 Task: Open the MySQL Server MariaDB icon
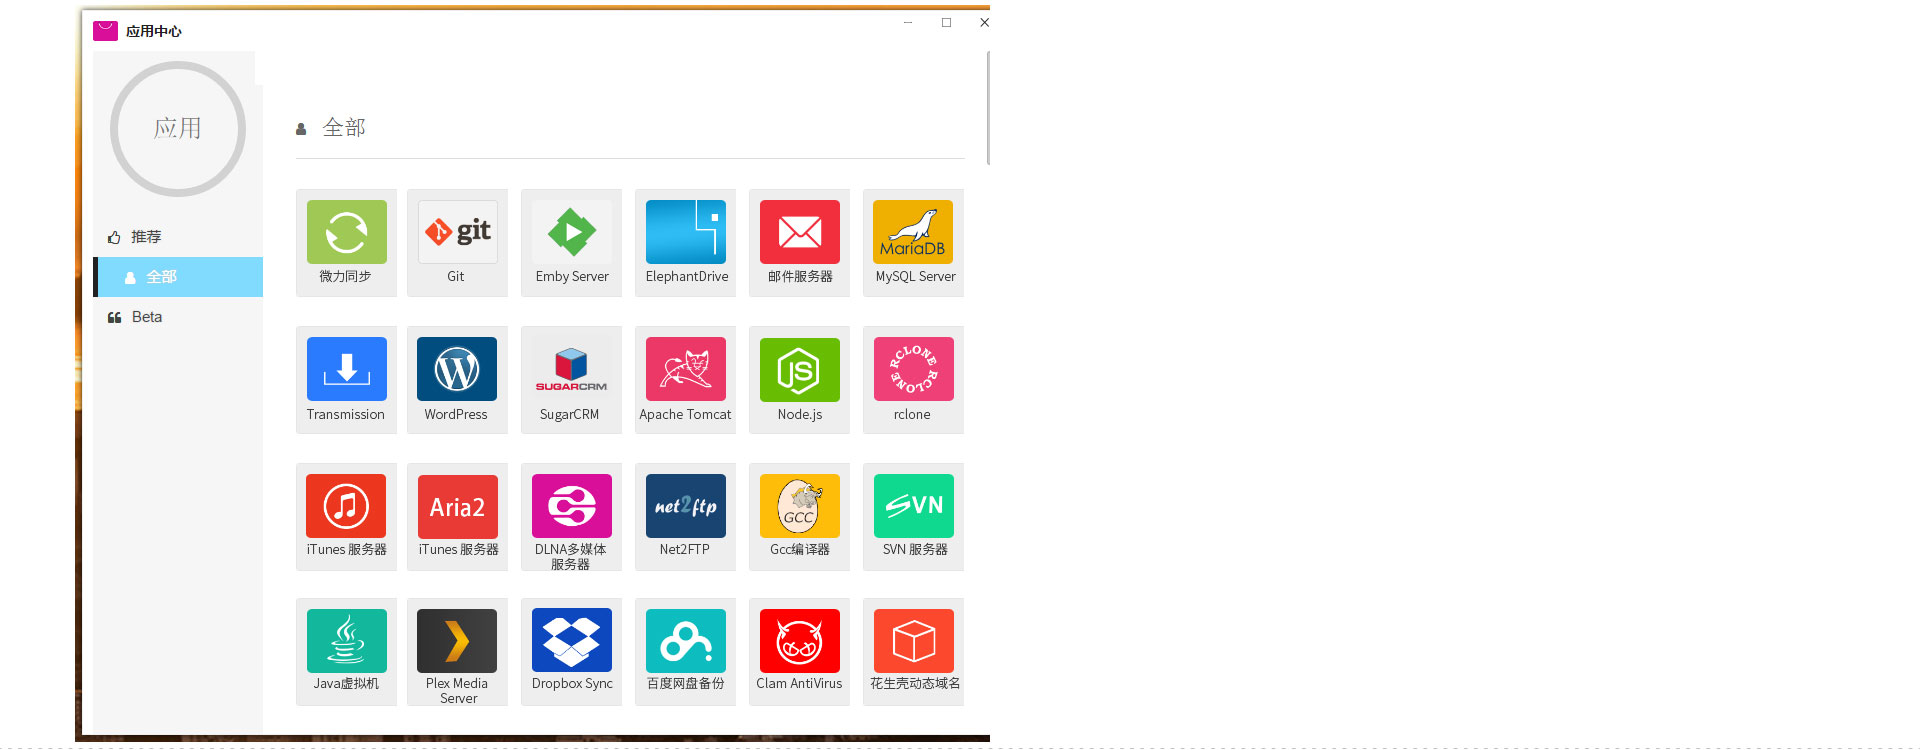click(x=913, y=232)
